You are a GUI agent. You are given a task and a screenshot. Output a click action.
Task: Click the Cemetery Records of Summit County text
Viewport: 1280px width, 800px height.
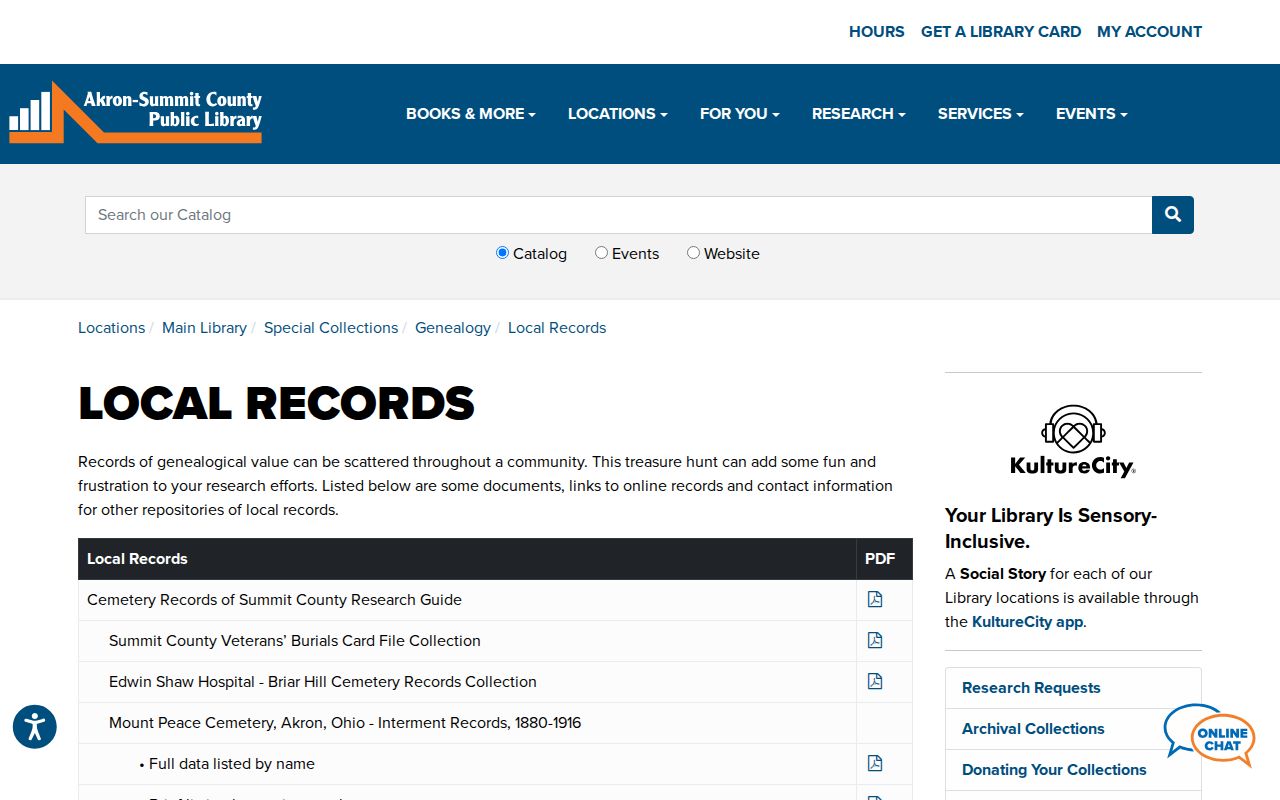click(274, 600)
